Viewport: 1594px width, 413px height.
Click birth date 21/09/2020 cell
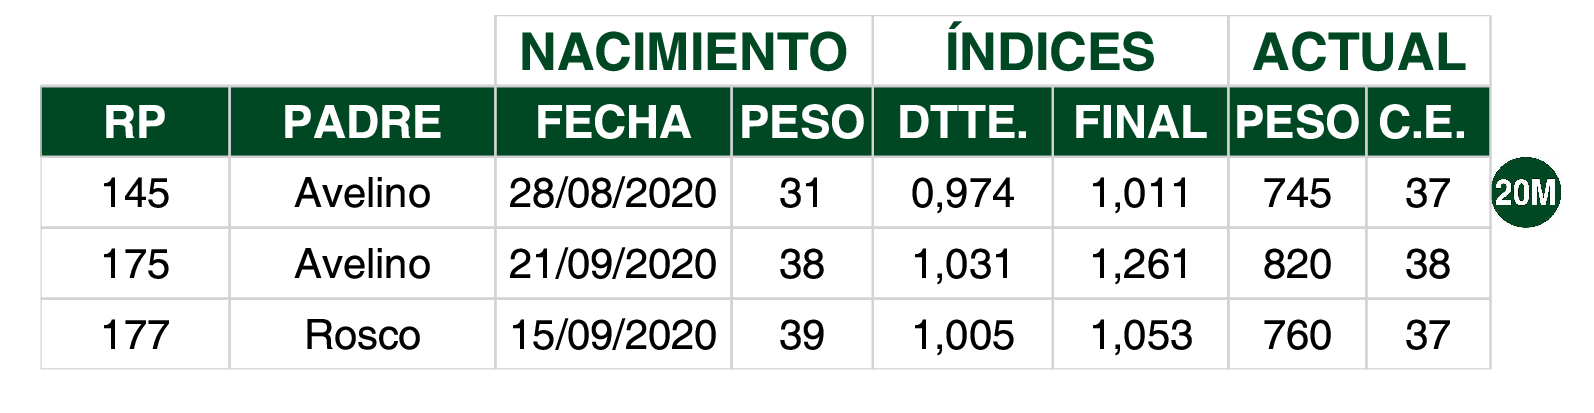pos(613,263)
